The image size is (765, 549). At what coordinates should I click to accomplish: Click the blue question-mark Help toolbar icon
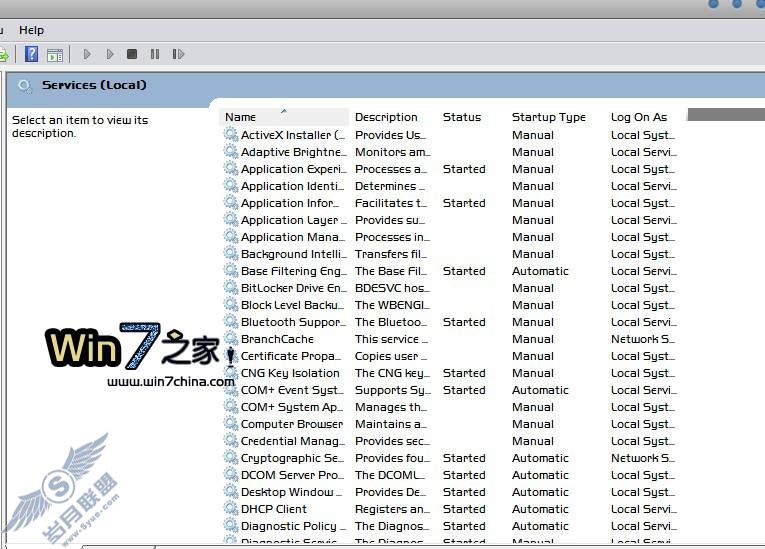coord(31,54)
